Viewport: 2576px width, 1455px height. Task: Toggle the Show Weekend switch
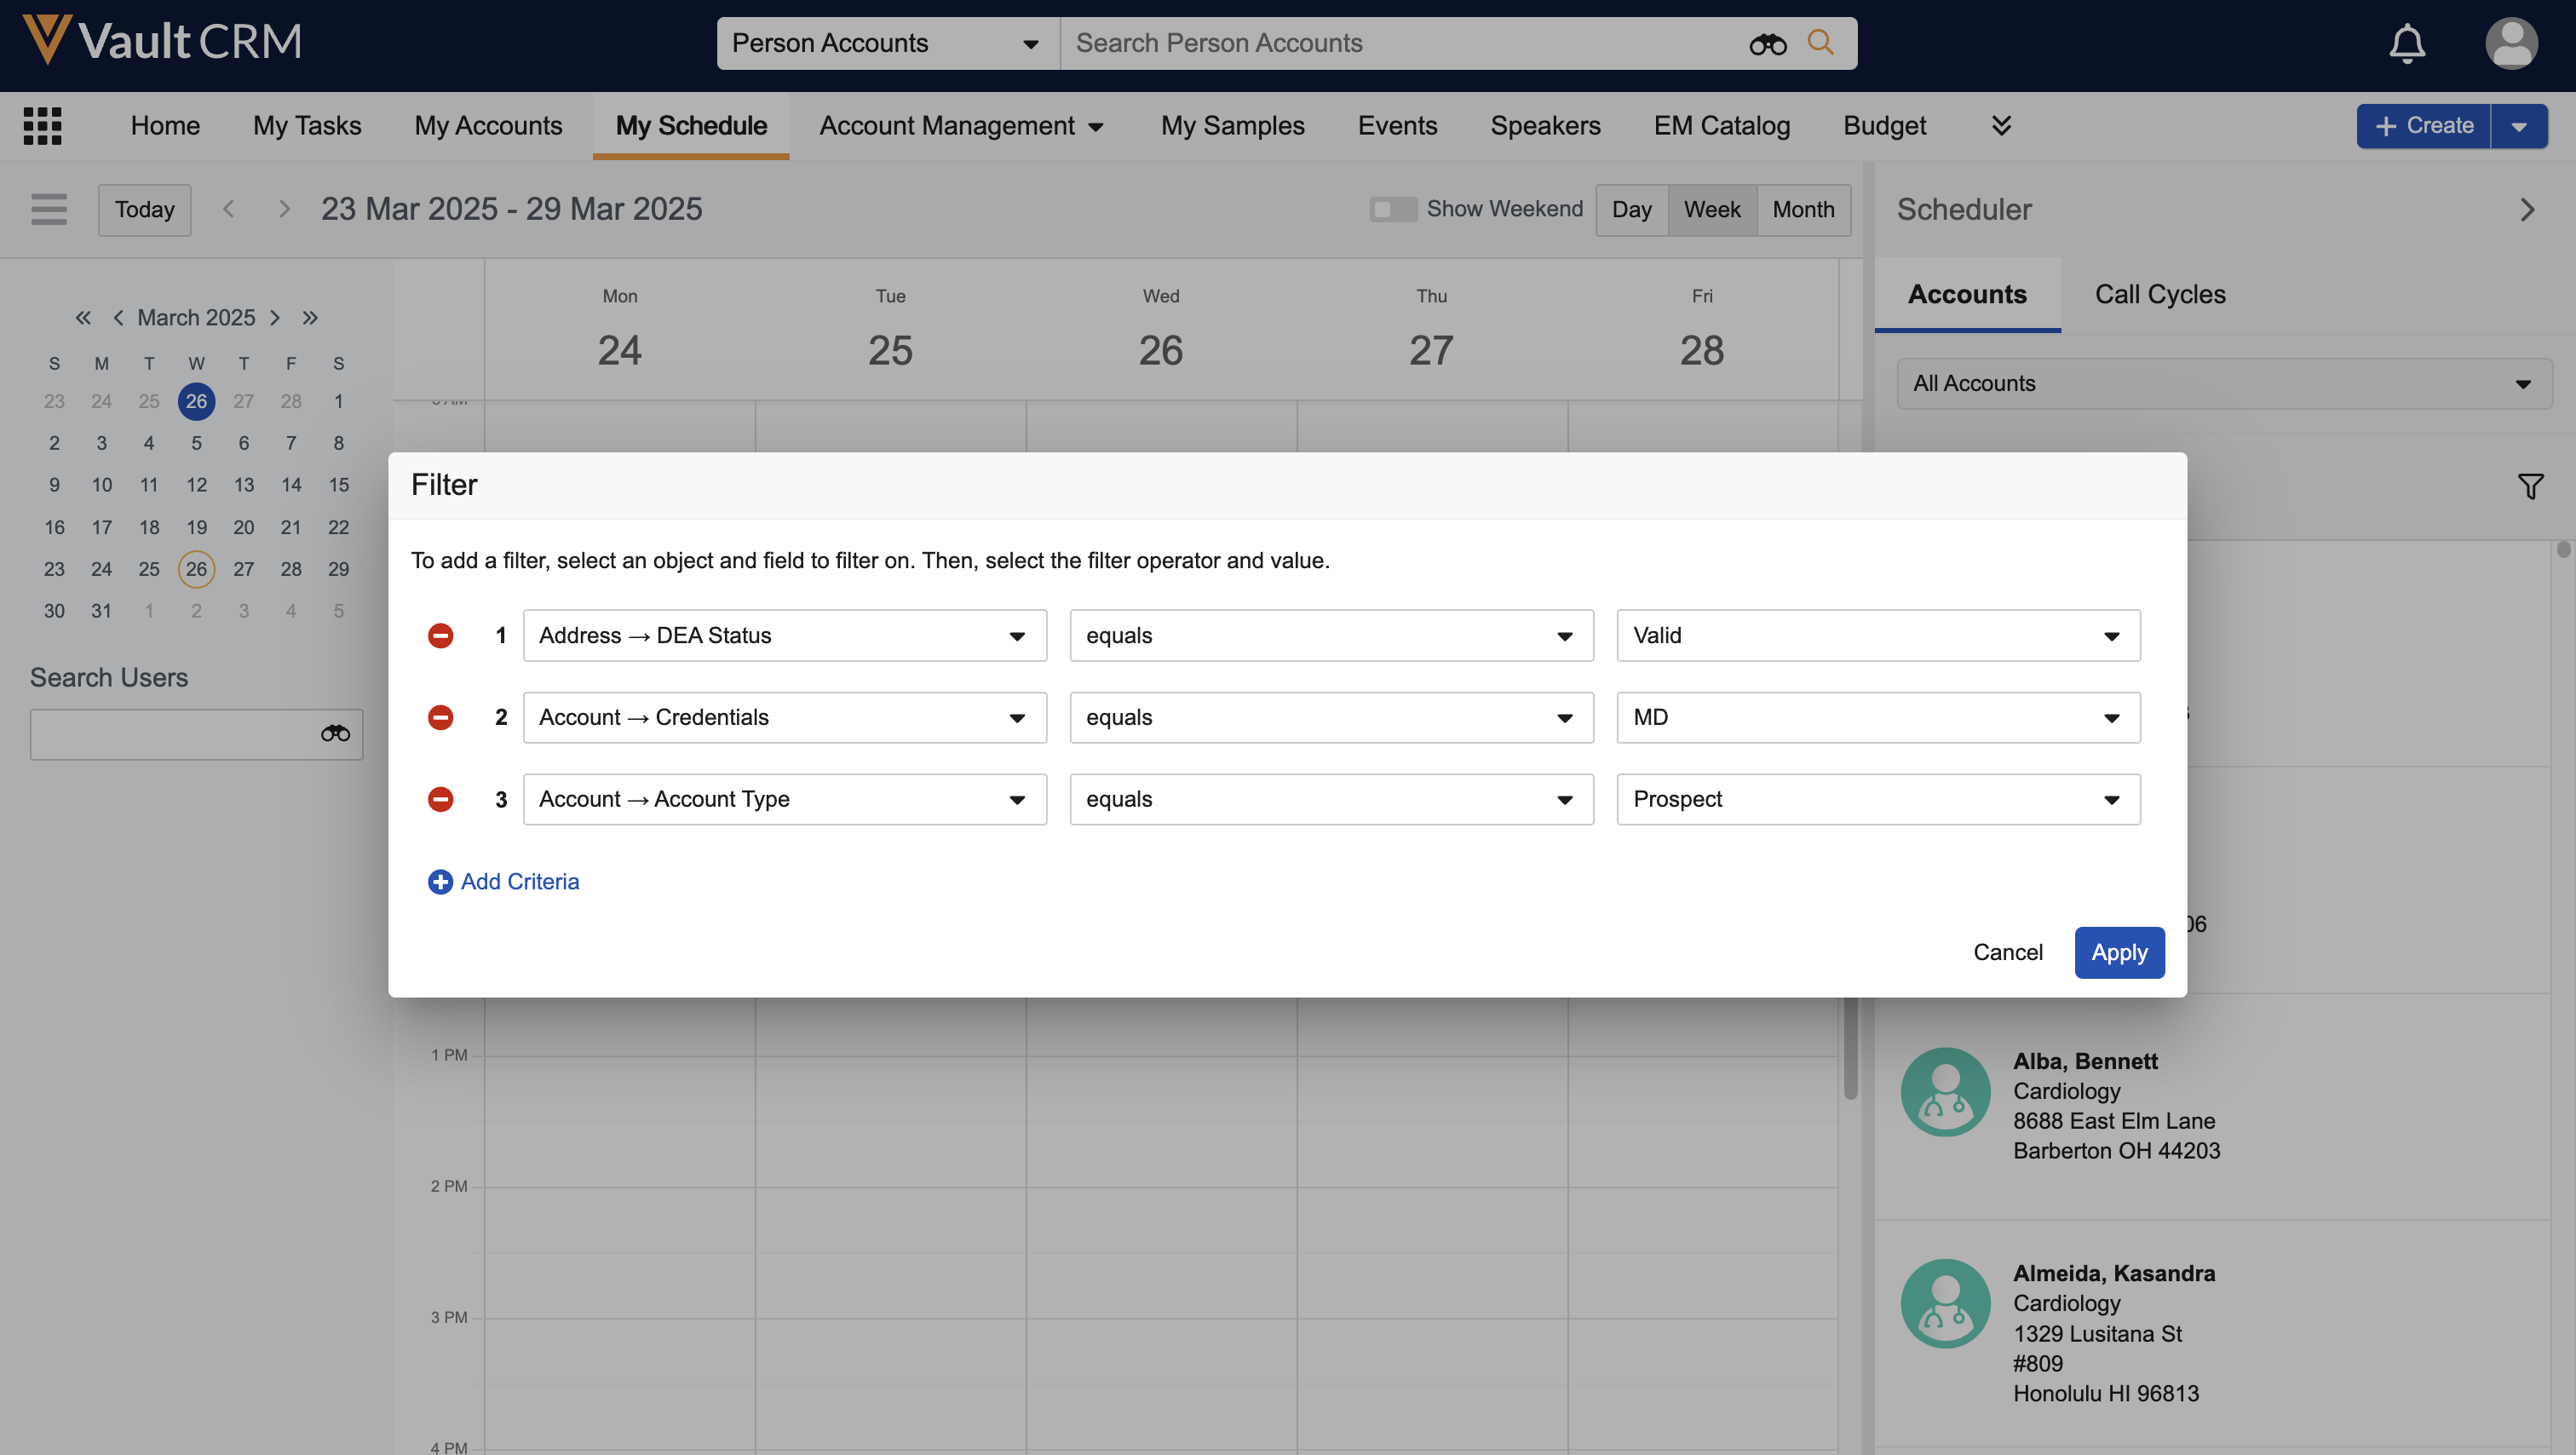point(1393,209)
